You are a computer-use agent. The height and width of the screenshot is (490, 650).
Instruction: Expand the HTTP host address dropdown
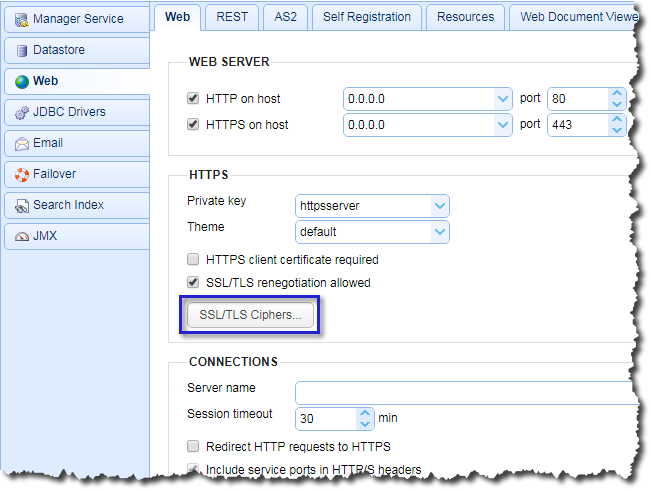pyautogui.click(x=502, y=99)
